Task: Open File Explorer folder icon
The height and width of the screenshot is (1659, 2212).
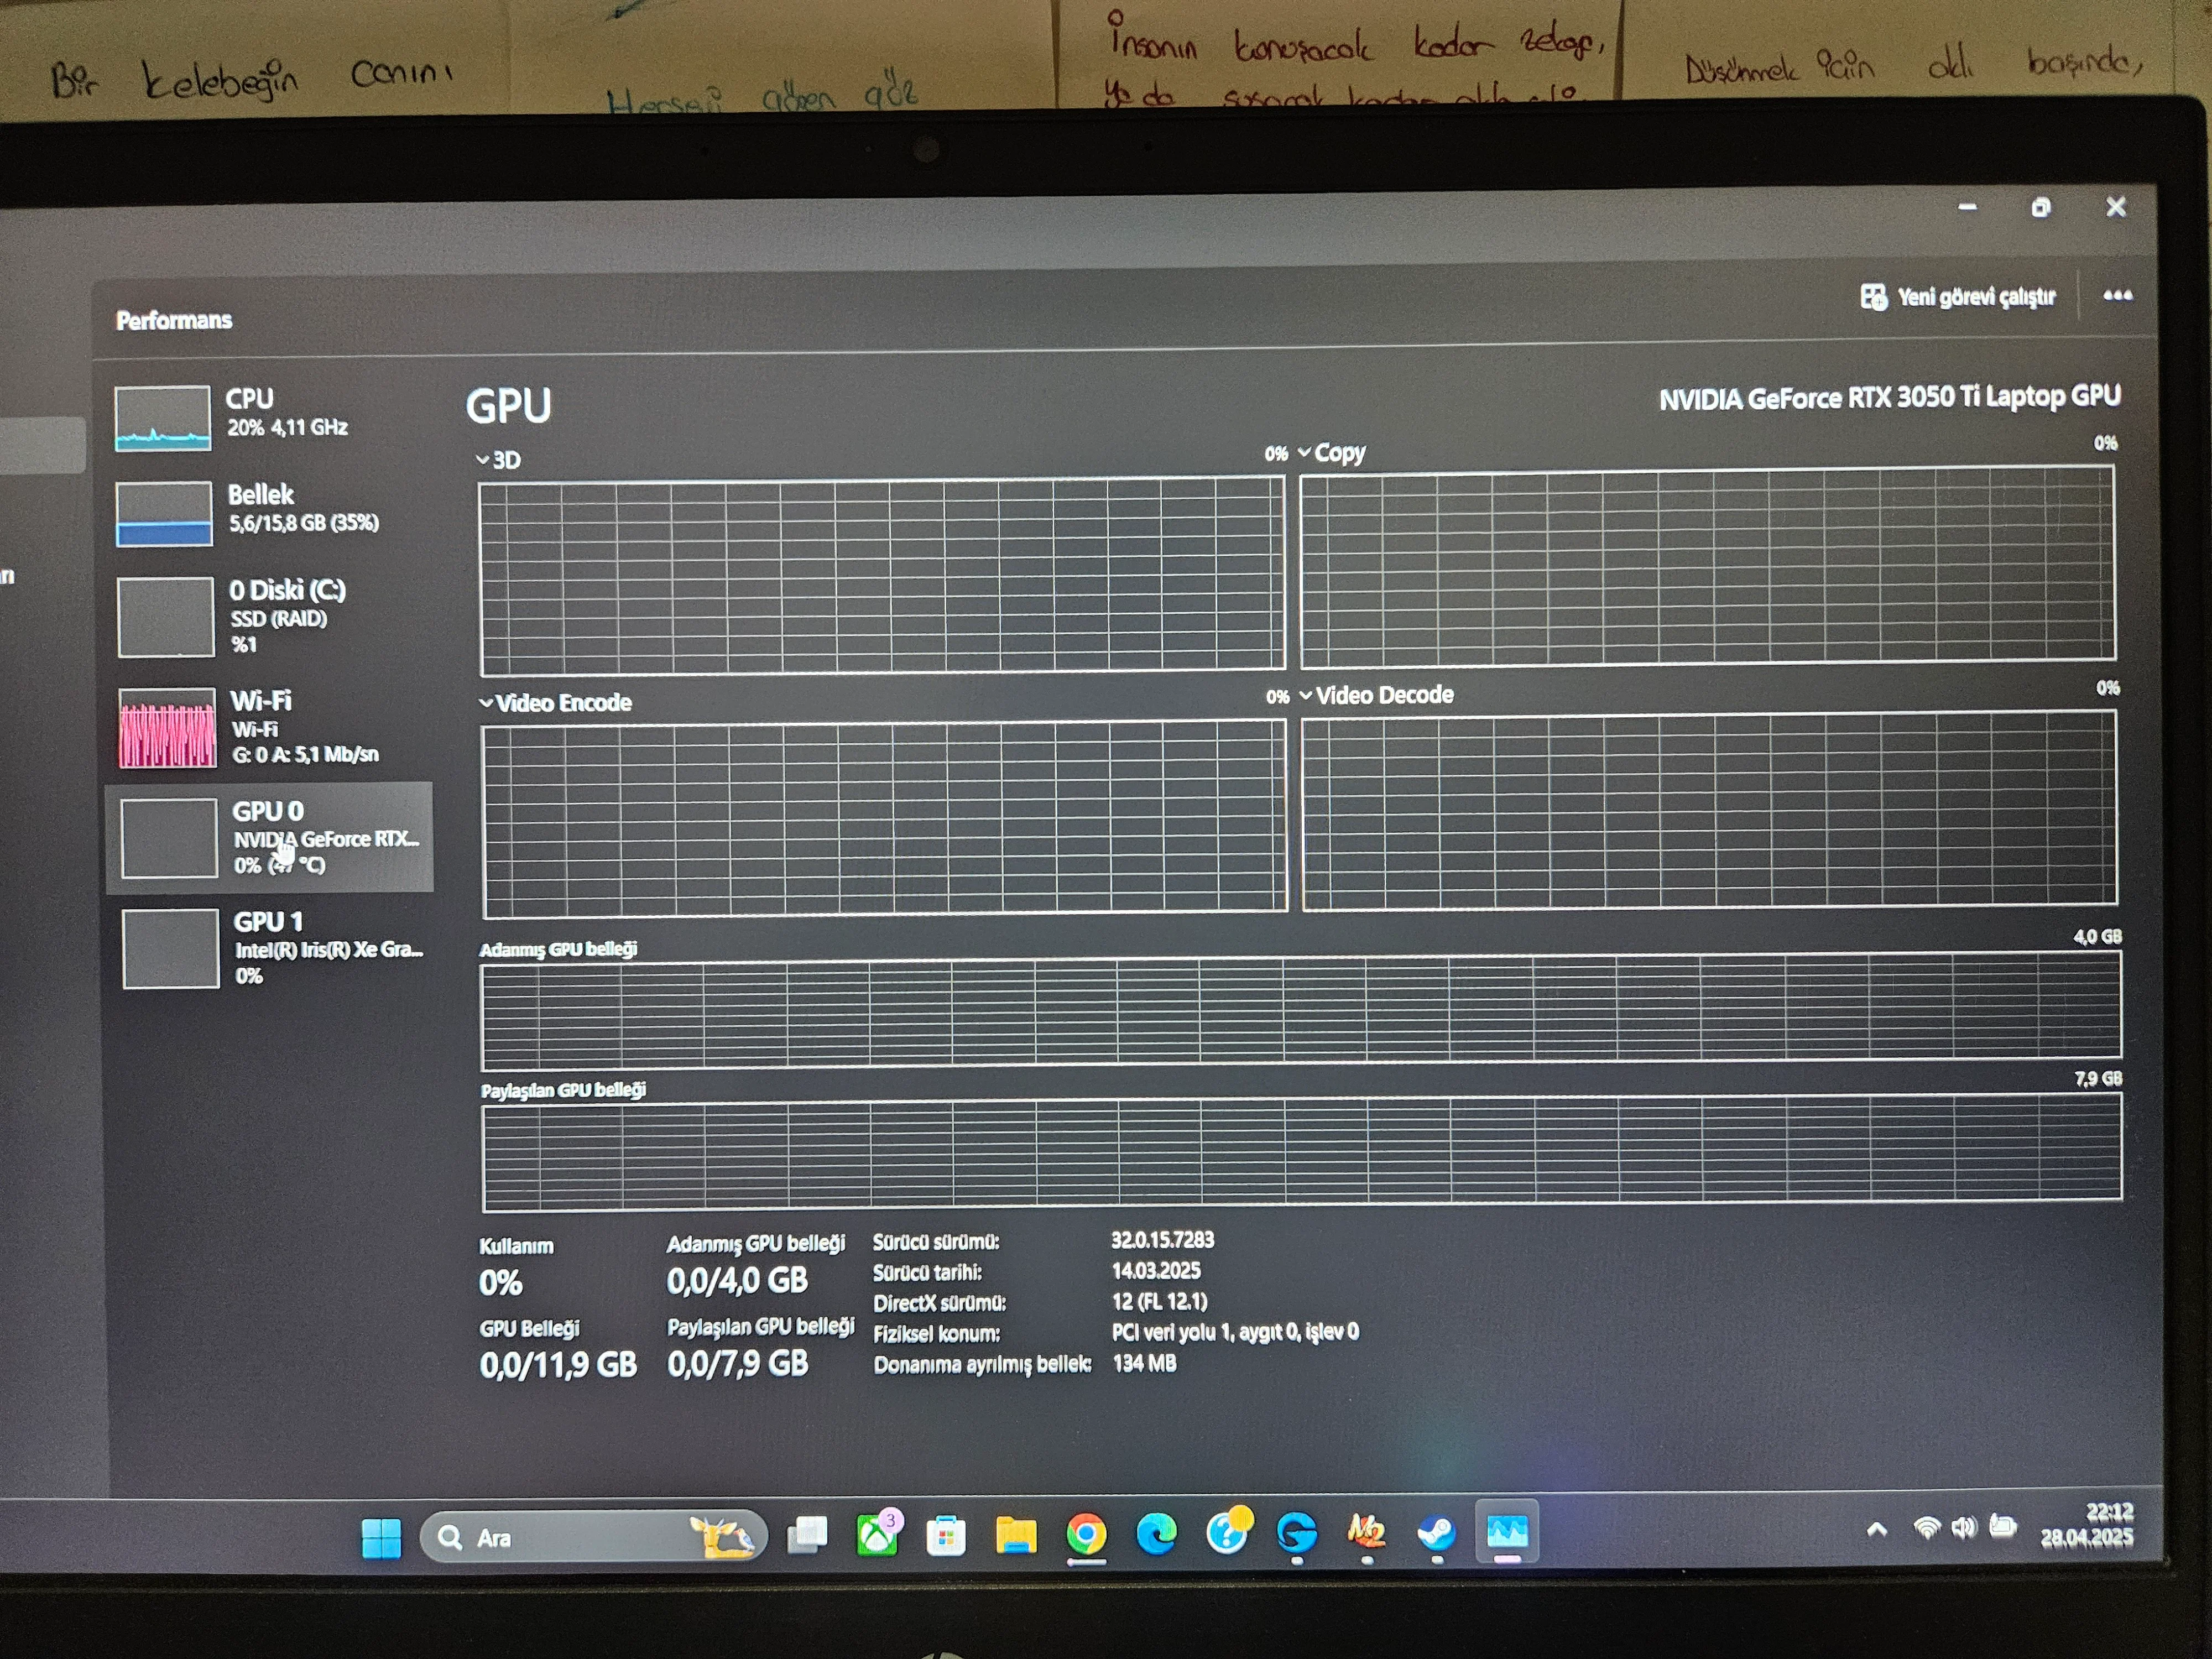Action: click(1016, 1535)
